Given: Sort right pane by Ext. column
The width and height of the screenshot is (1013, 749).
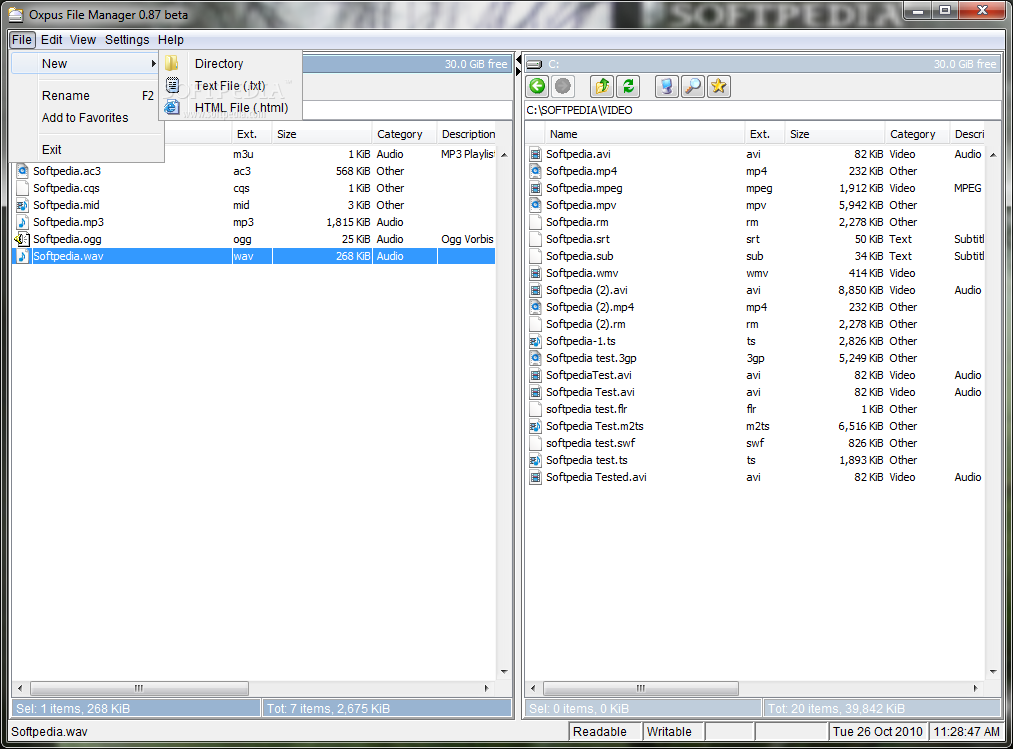Looking at the screenshot, I should pos(764,134).
